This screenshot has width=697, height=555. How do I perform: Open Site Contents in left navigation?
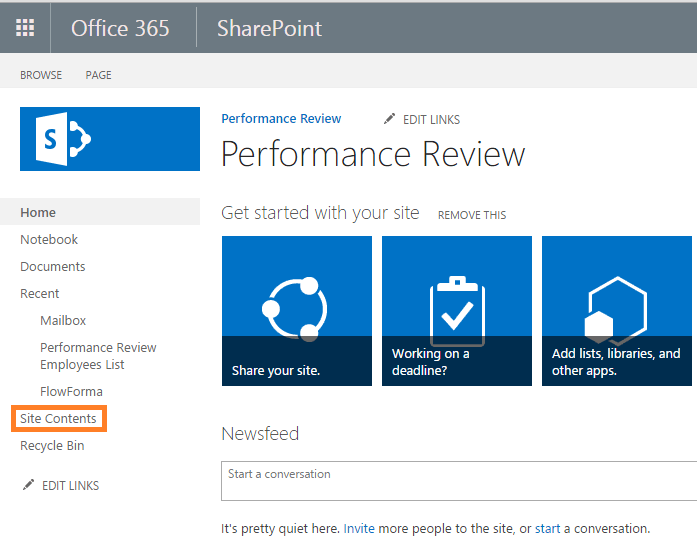pyautogui.click(x=58, y=419)
